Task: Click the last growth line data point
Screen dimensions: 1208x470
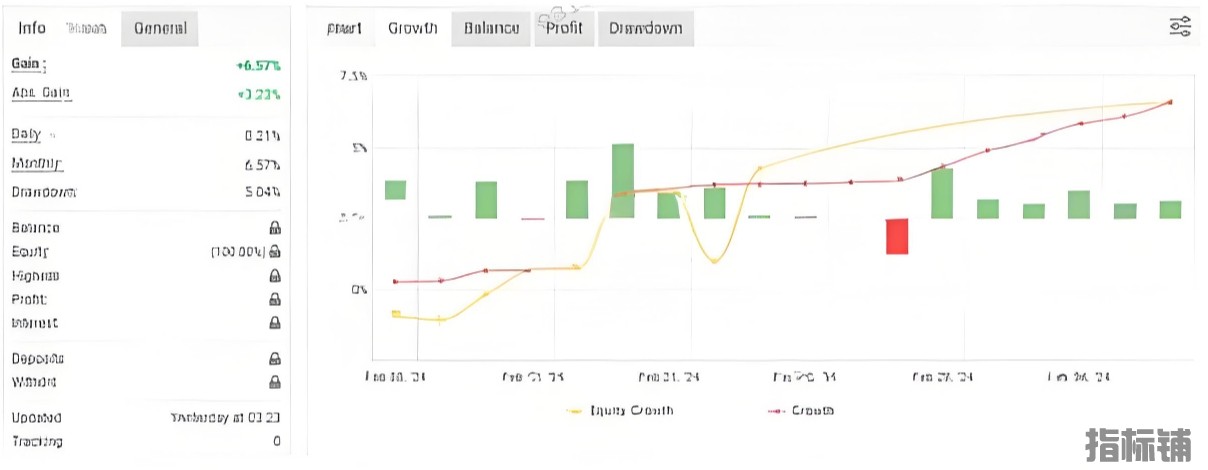Action: tap(1170, 102)
